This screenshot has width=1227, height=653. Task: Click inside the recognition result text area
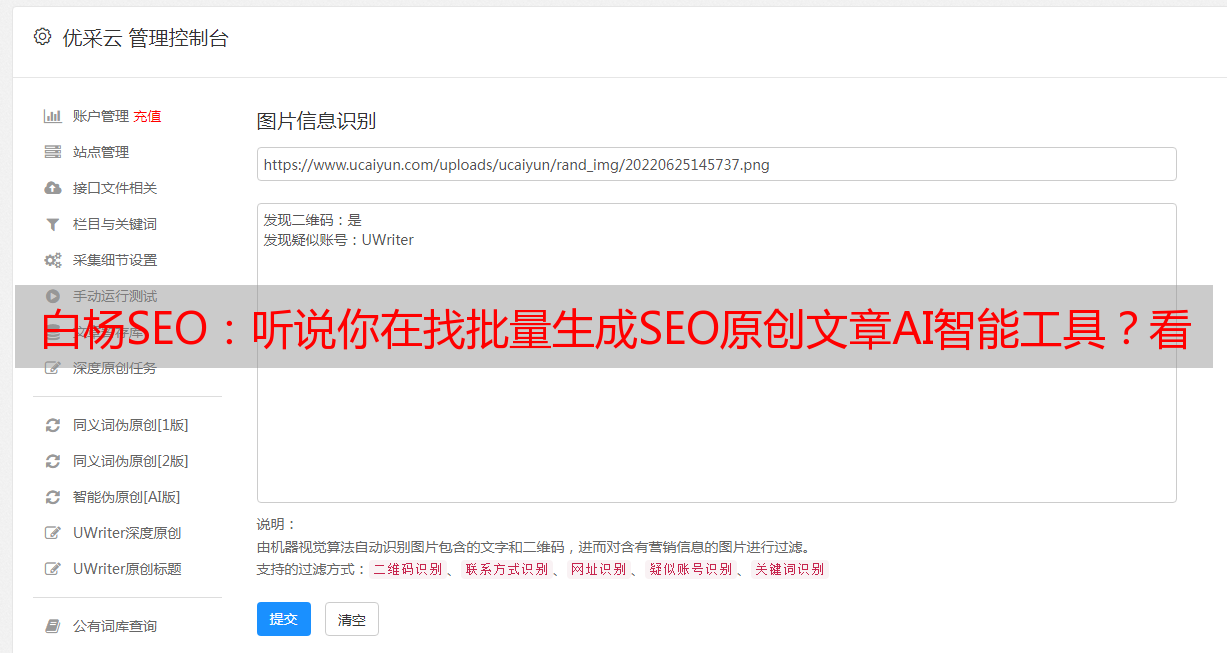pyautogui.click(x=716, y=353)
